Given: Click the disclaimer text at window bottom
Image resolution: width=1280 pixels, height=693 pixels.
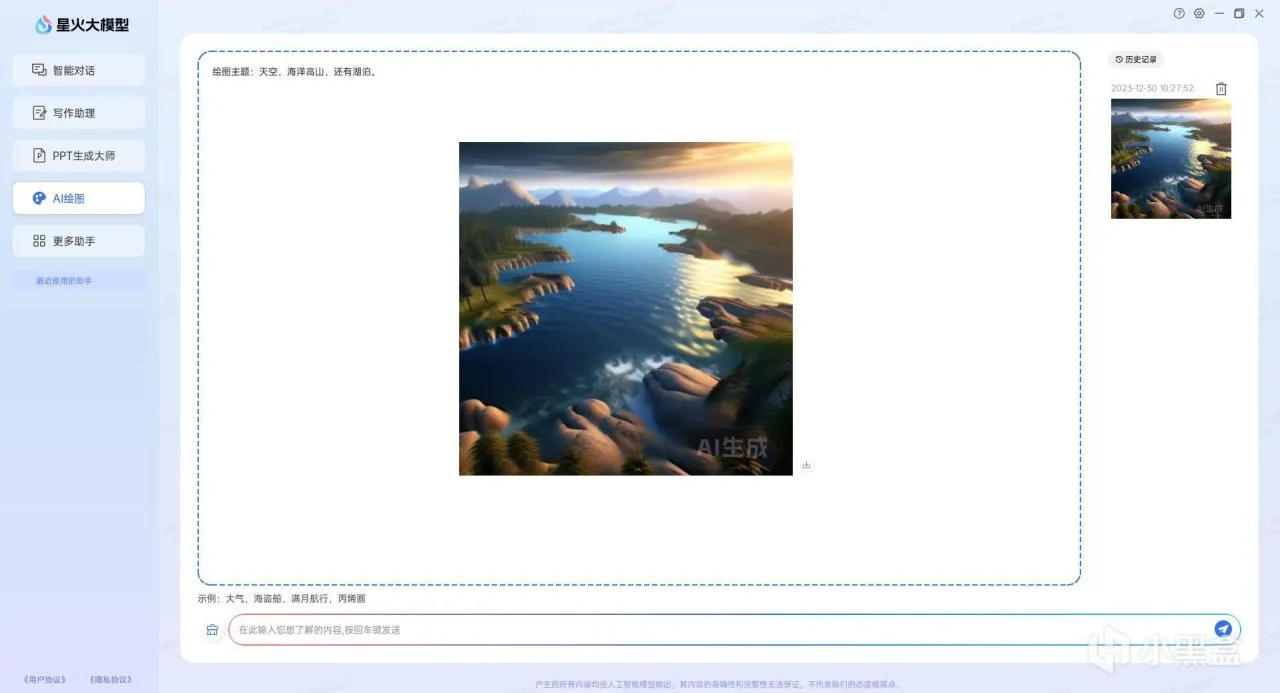Looking at the screenshot, I should tap(719, 685).
